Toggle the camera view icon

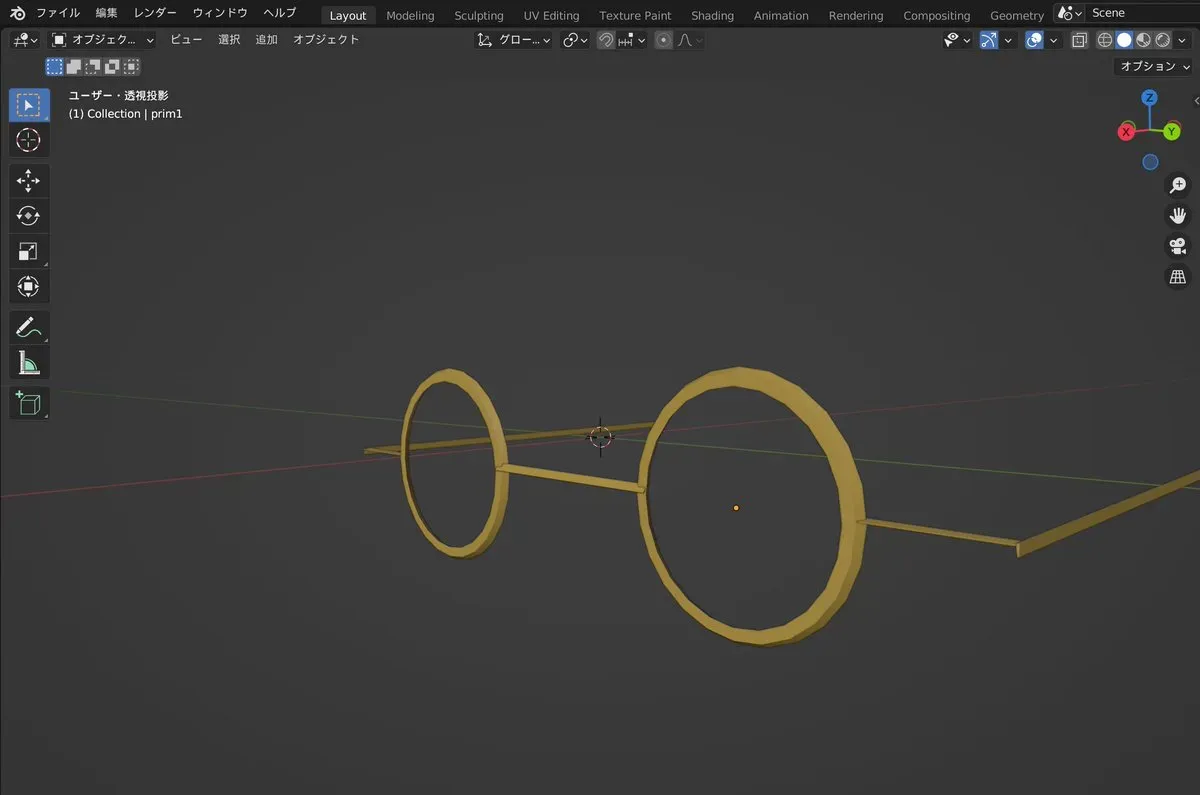point(1178,246)
